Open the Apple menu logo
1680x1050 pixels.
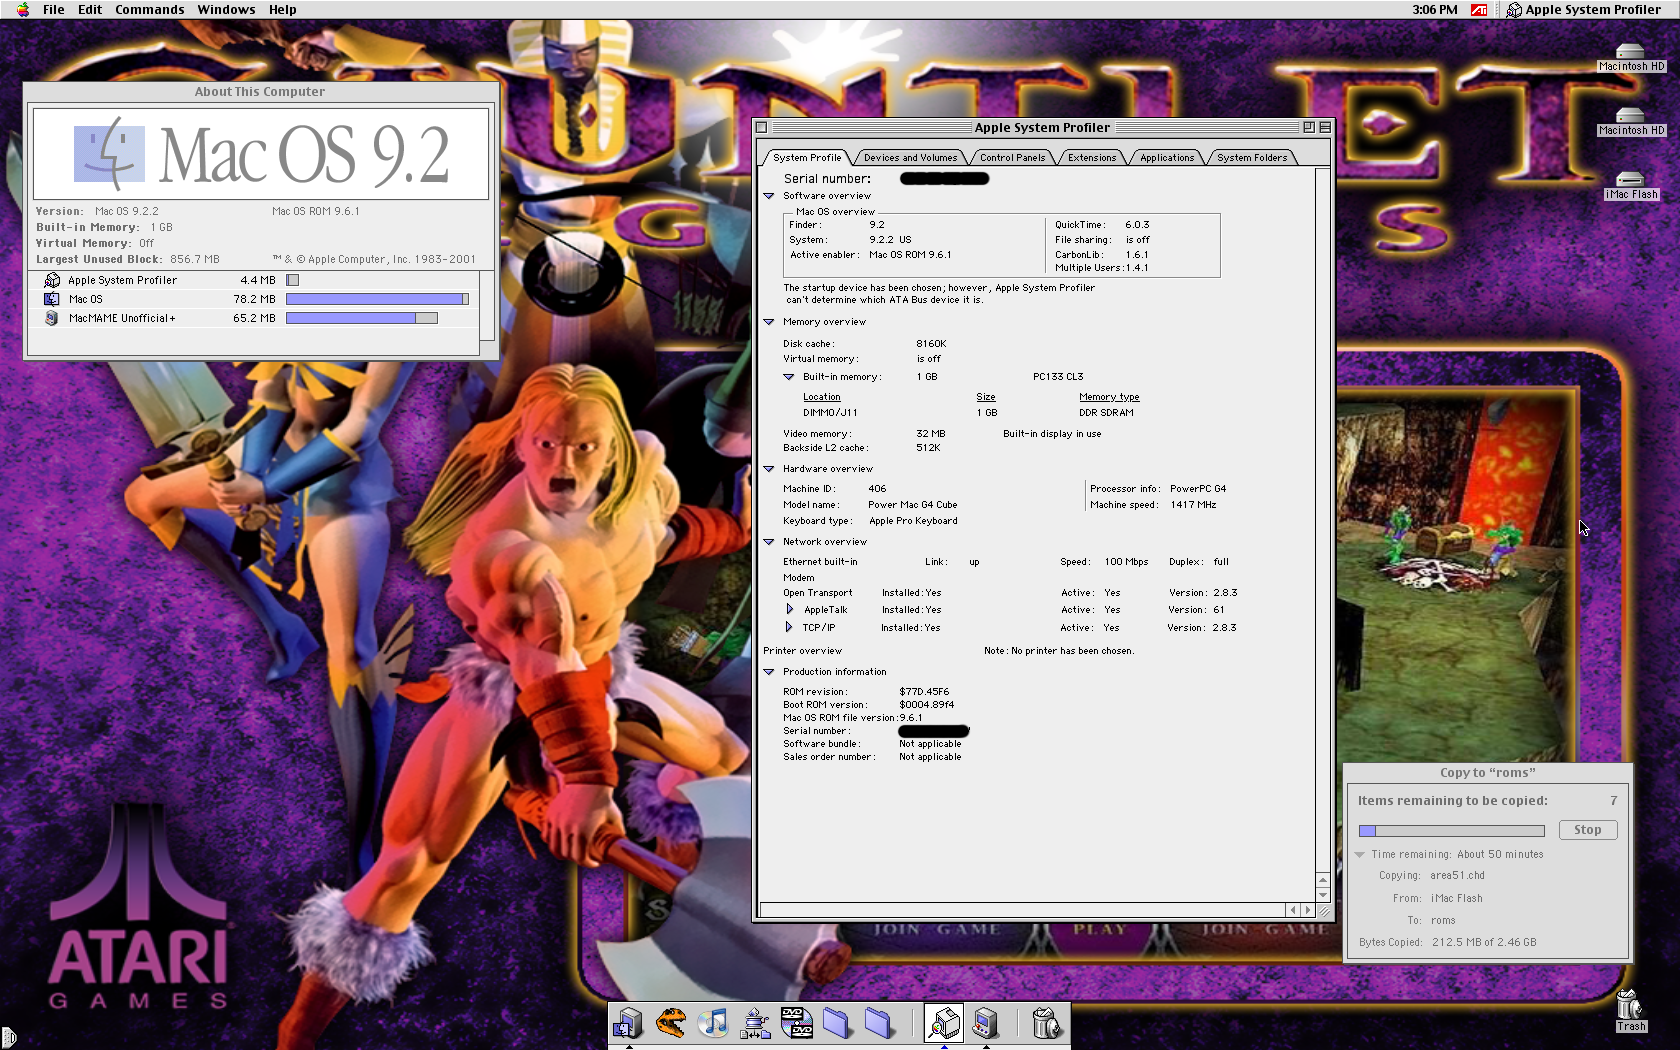pyautogui.click(x=22, y=9)
